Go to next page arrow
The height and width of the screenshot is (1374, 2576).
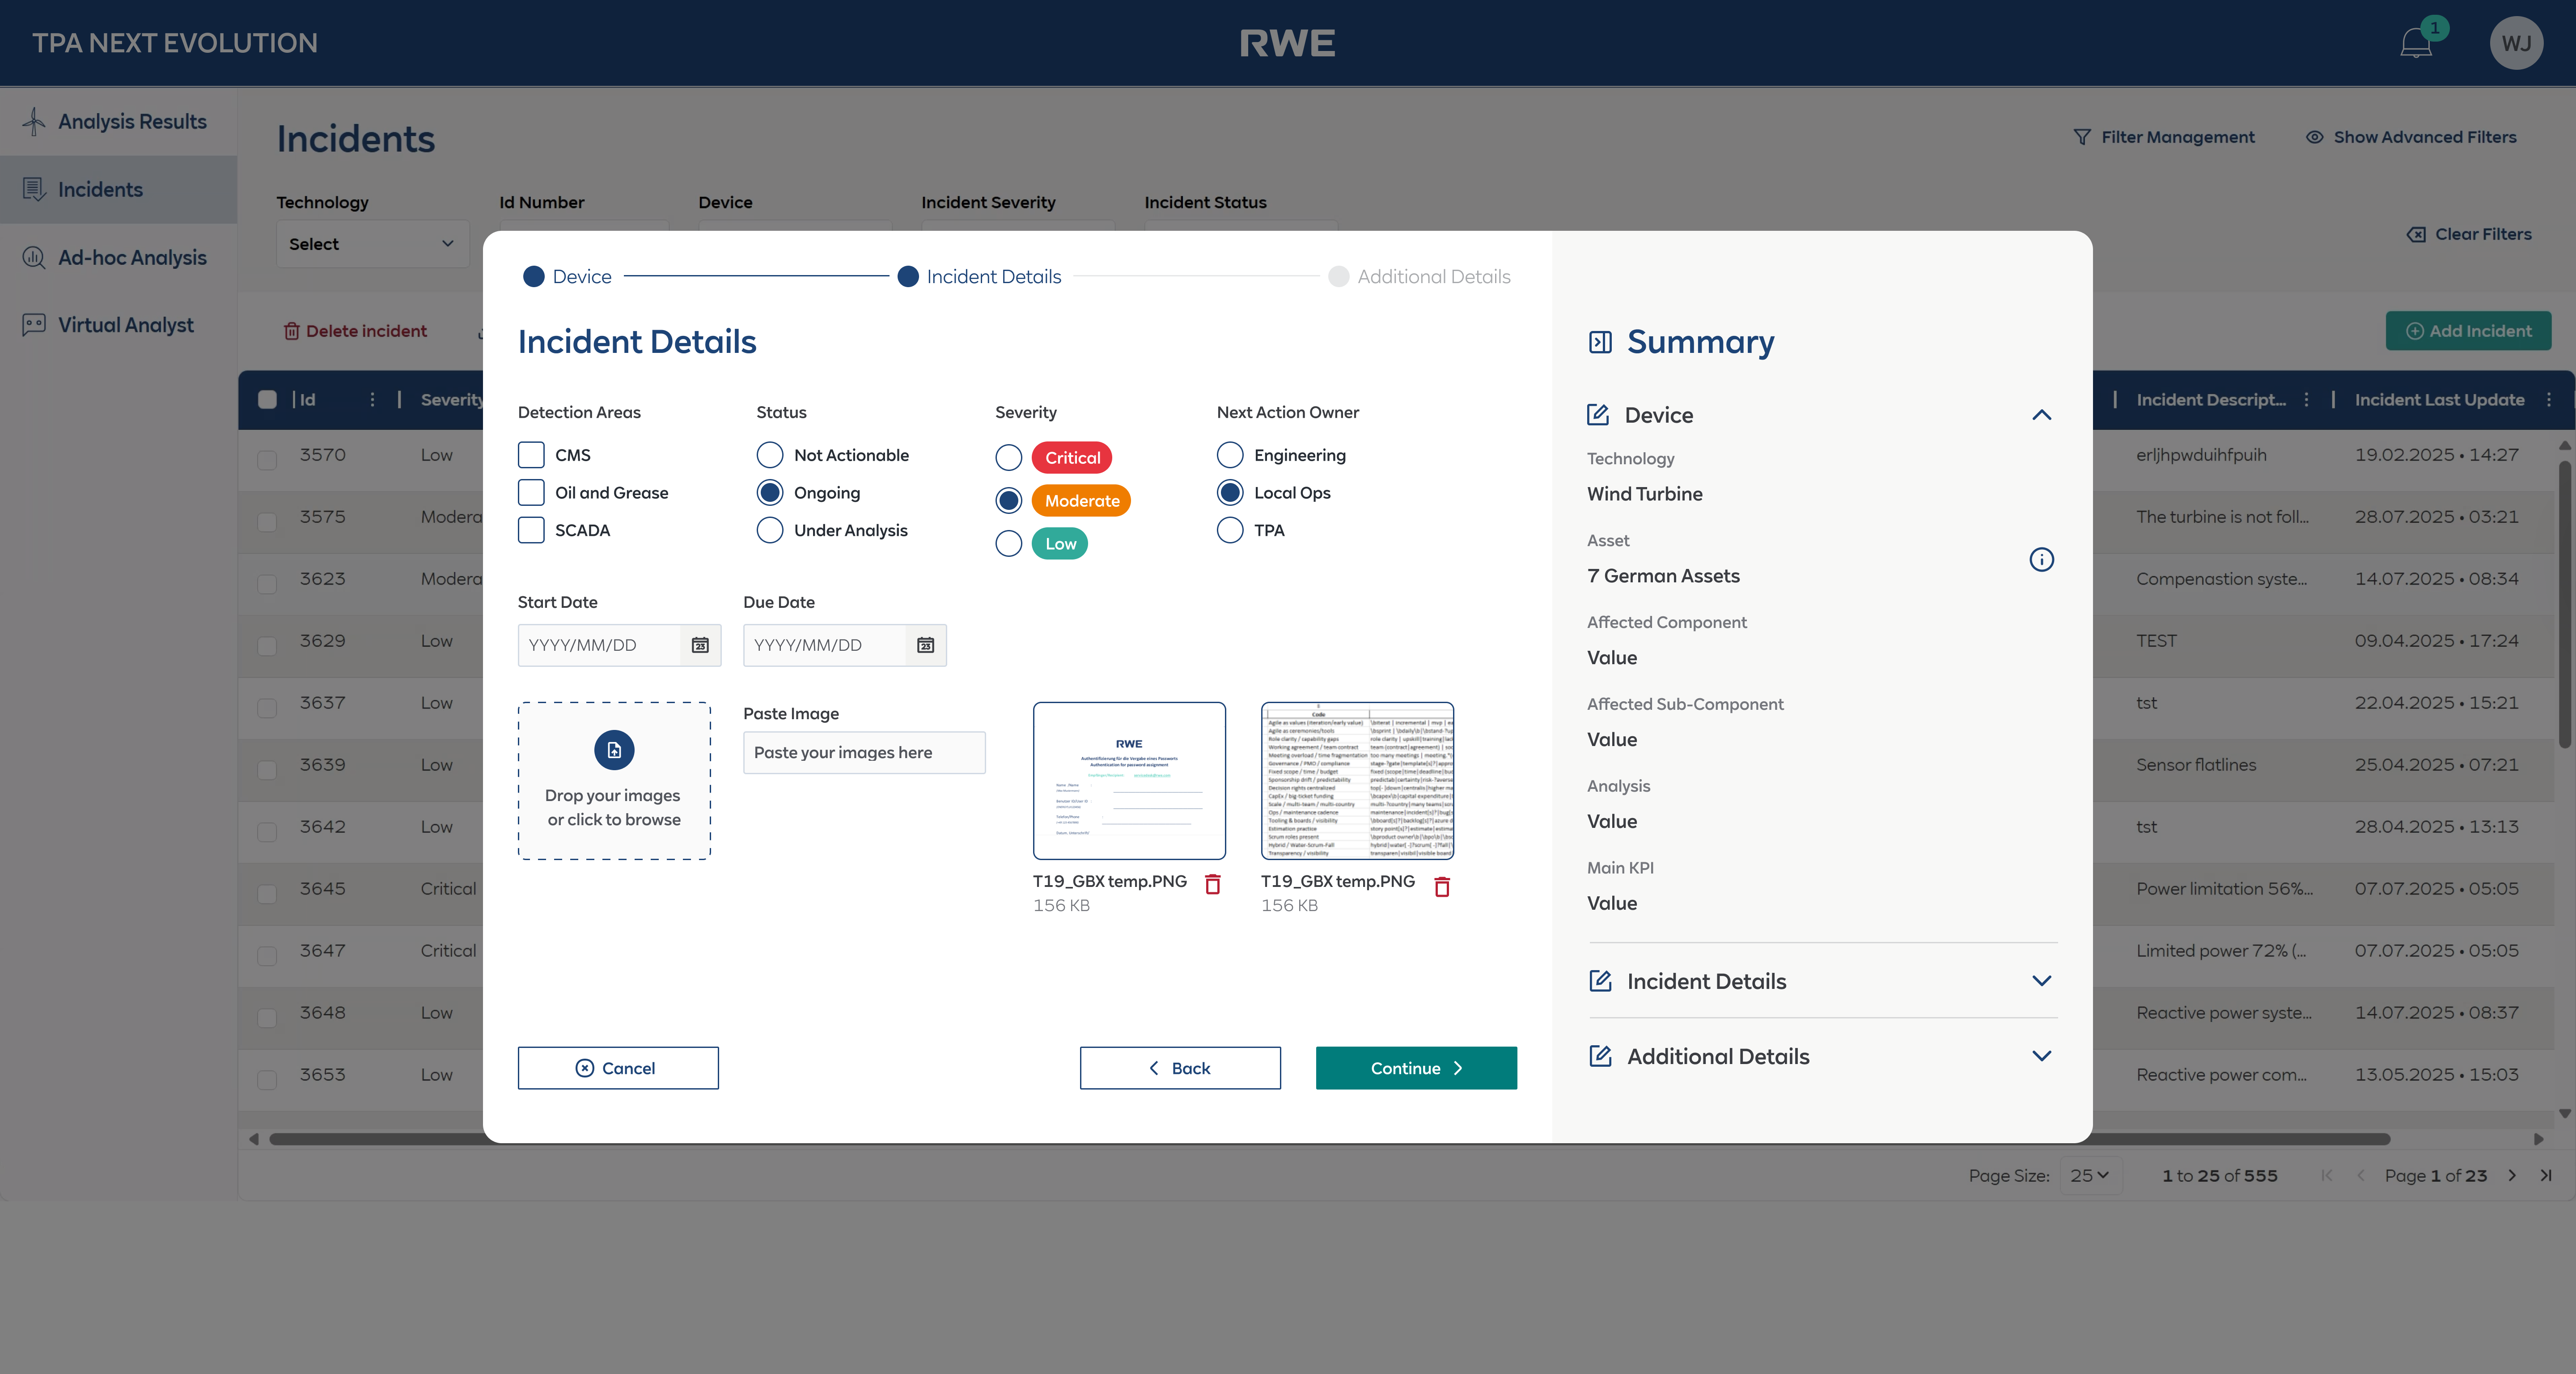pyautogui.click(x=2511, y=1175)
